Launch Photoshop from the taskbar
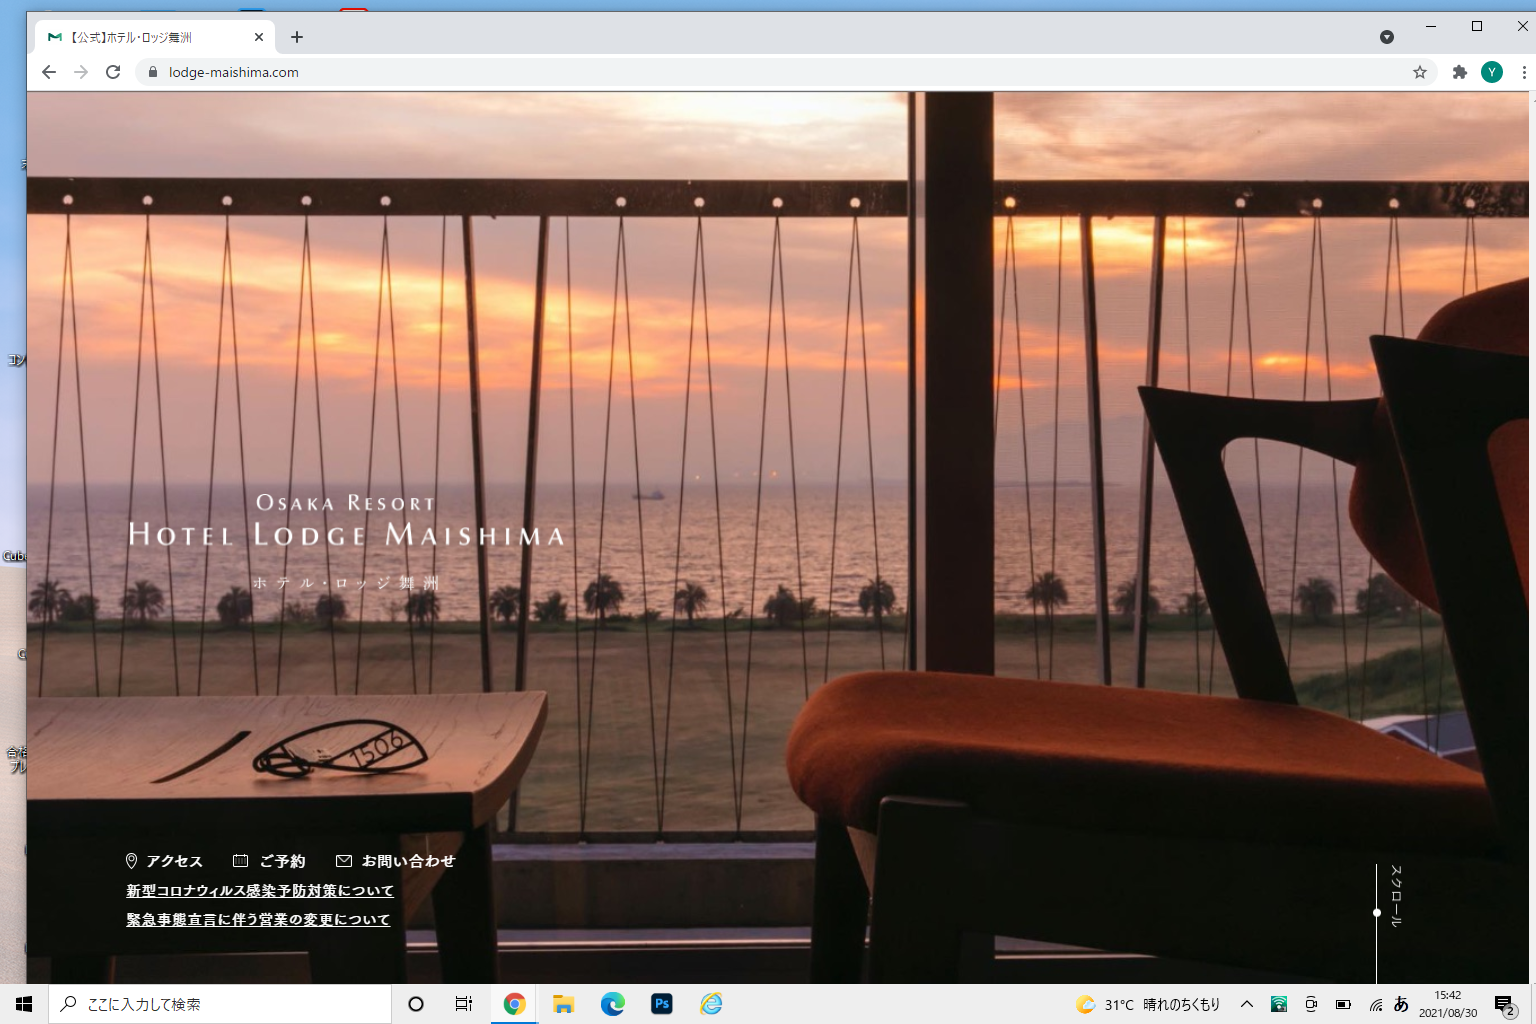Image resolution: width=1536 pixels, height=1024 pixels. 661,1004
